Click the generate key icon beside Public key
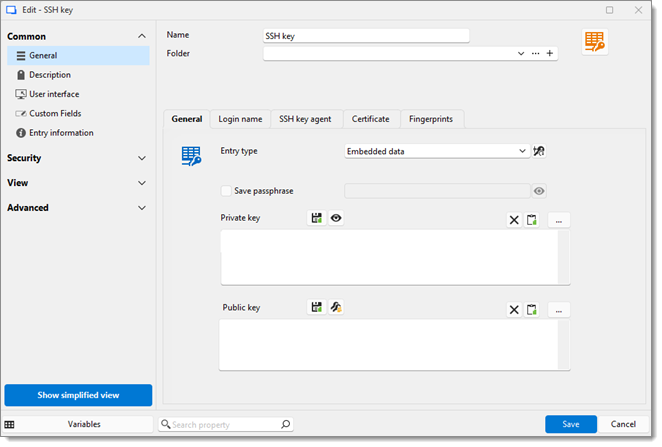This screenshot has height=447, width=662. (x=336, y=307)
